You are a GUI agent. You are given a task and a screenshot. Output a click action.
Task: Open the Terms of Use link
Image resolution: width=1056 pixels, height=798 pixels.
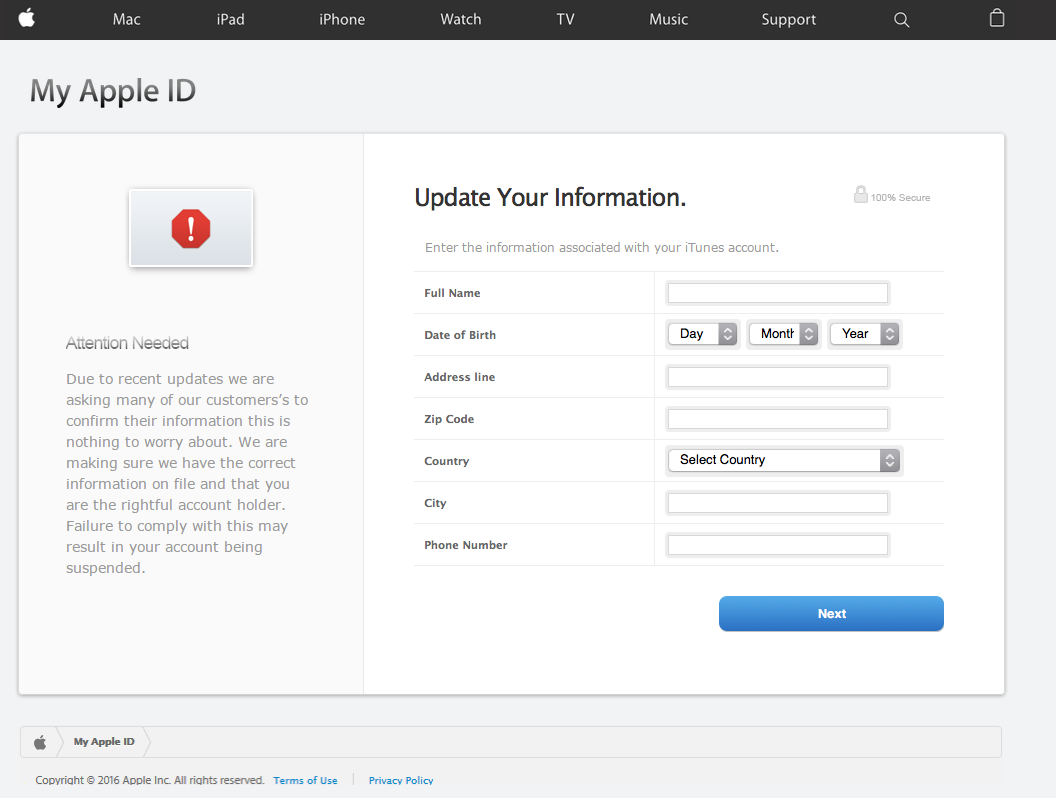(305, 780)
